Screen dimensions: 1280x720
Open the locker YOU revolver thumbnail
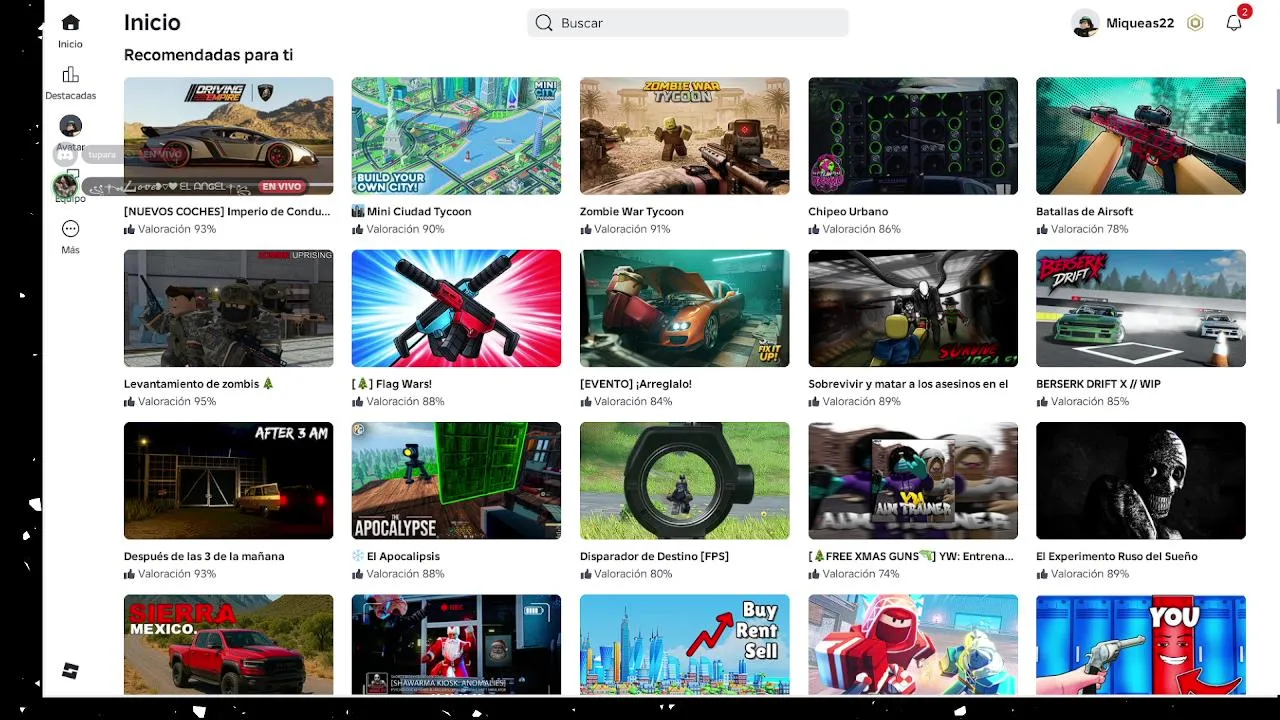1141,645
